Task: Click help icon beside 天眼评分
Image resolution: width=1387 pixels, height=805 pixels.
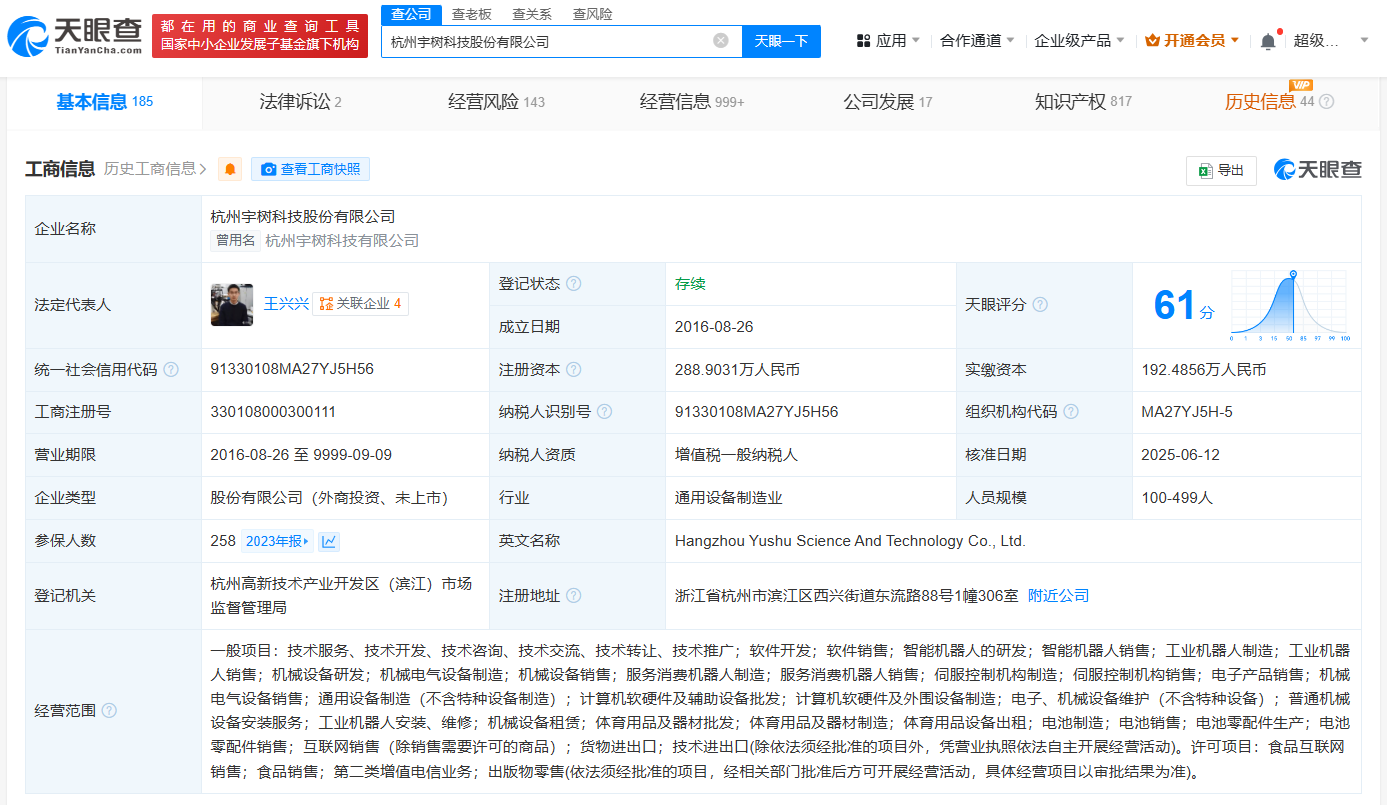Action: tap(1040, 305)
